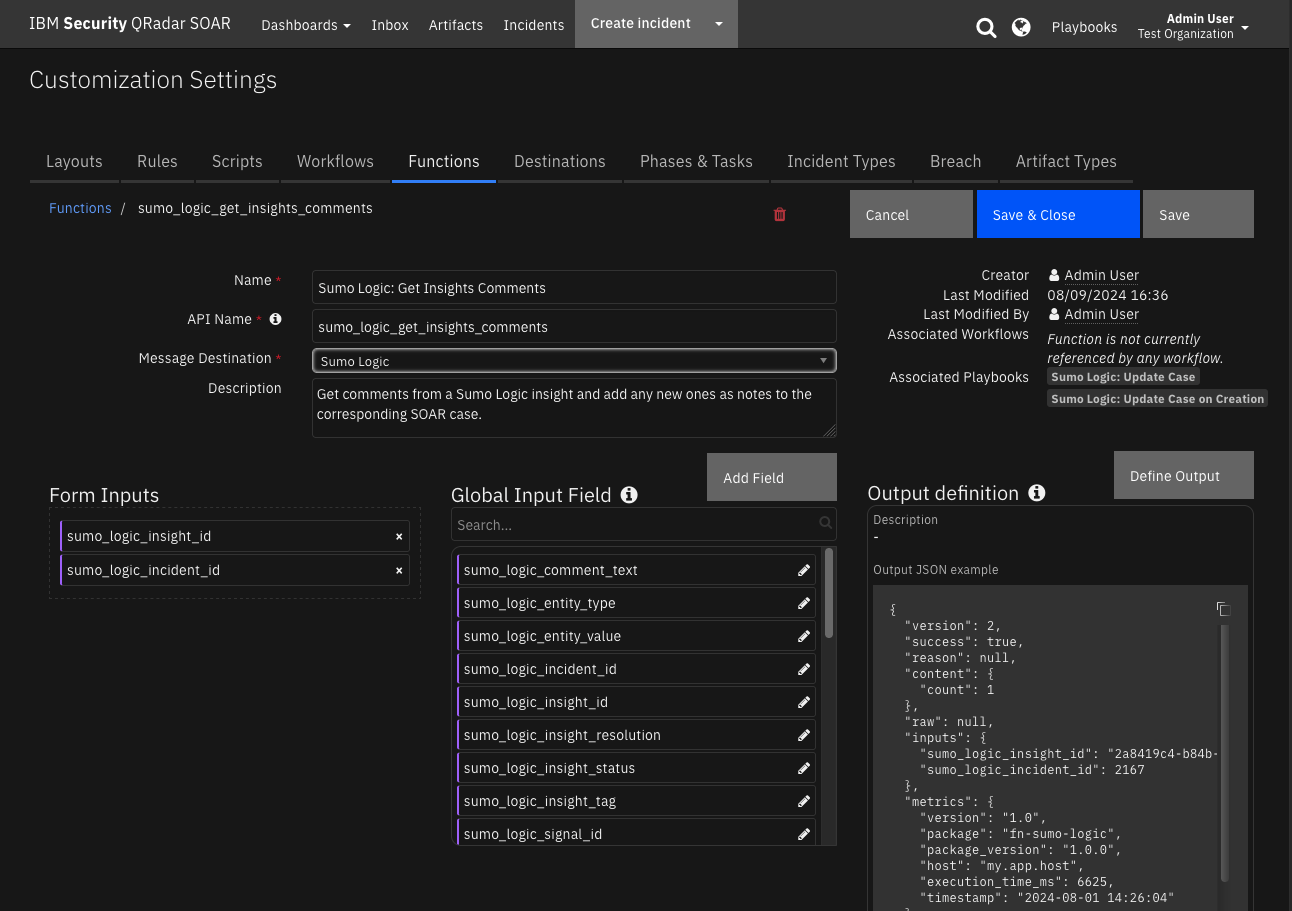This screenshot has width=1292, height=911.
Task: Edit sumo_logic_insight_status pencil icon
Action: point(804,768)
